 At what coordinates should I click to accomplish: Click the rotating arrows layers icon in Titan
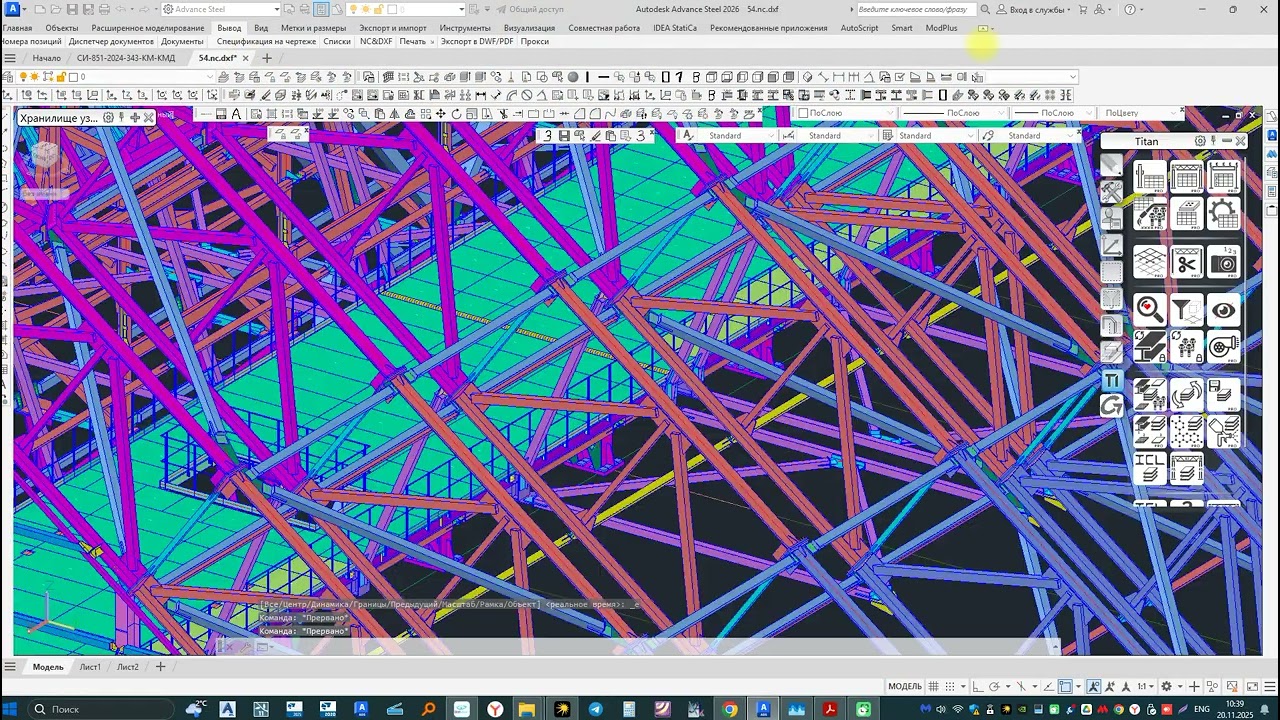(x=1187, y=394)
